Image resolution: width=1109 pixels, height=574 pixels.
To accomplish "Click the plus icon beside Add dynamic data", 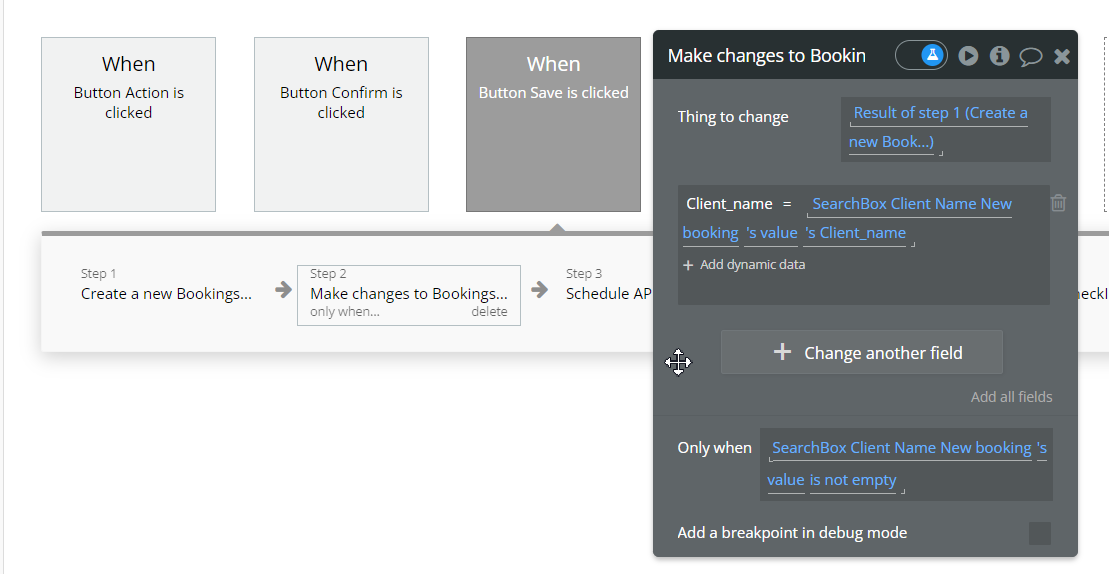I will (x=688, y=265).
